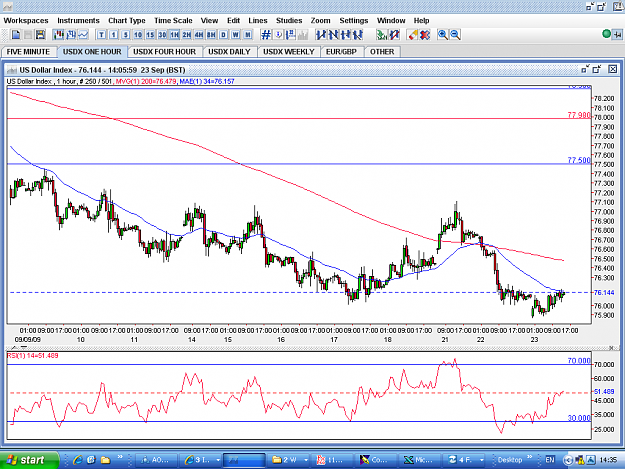
Task: Open the Instruments menu
Action: 78,20
